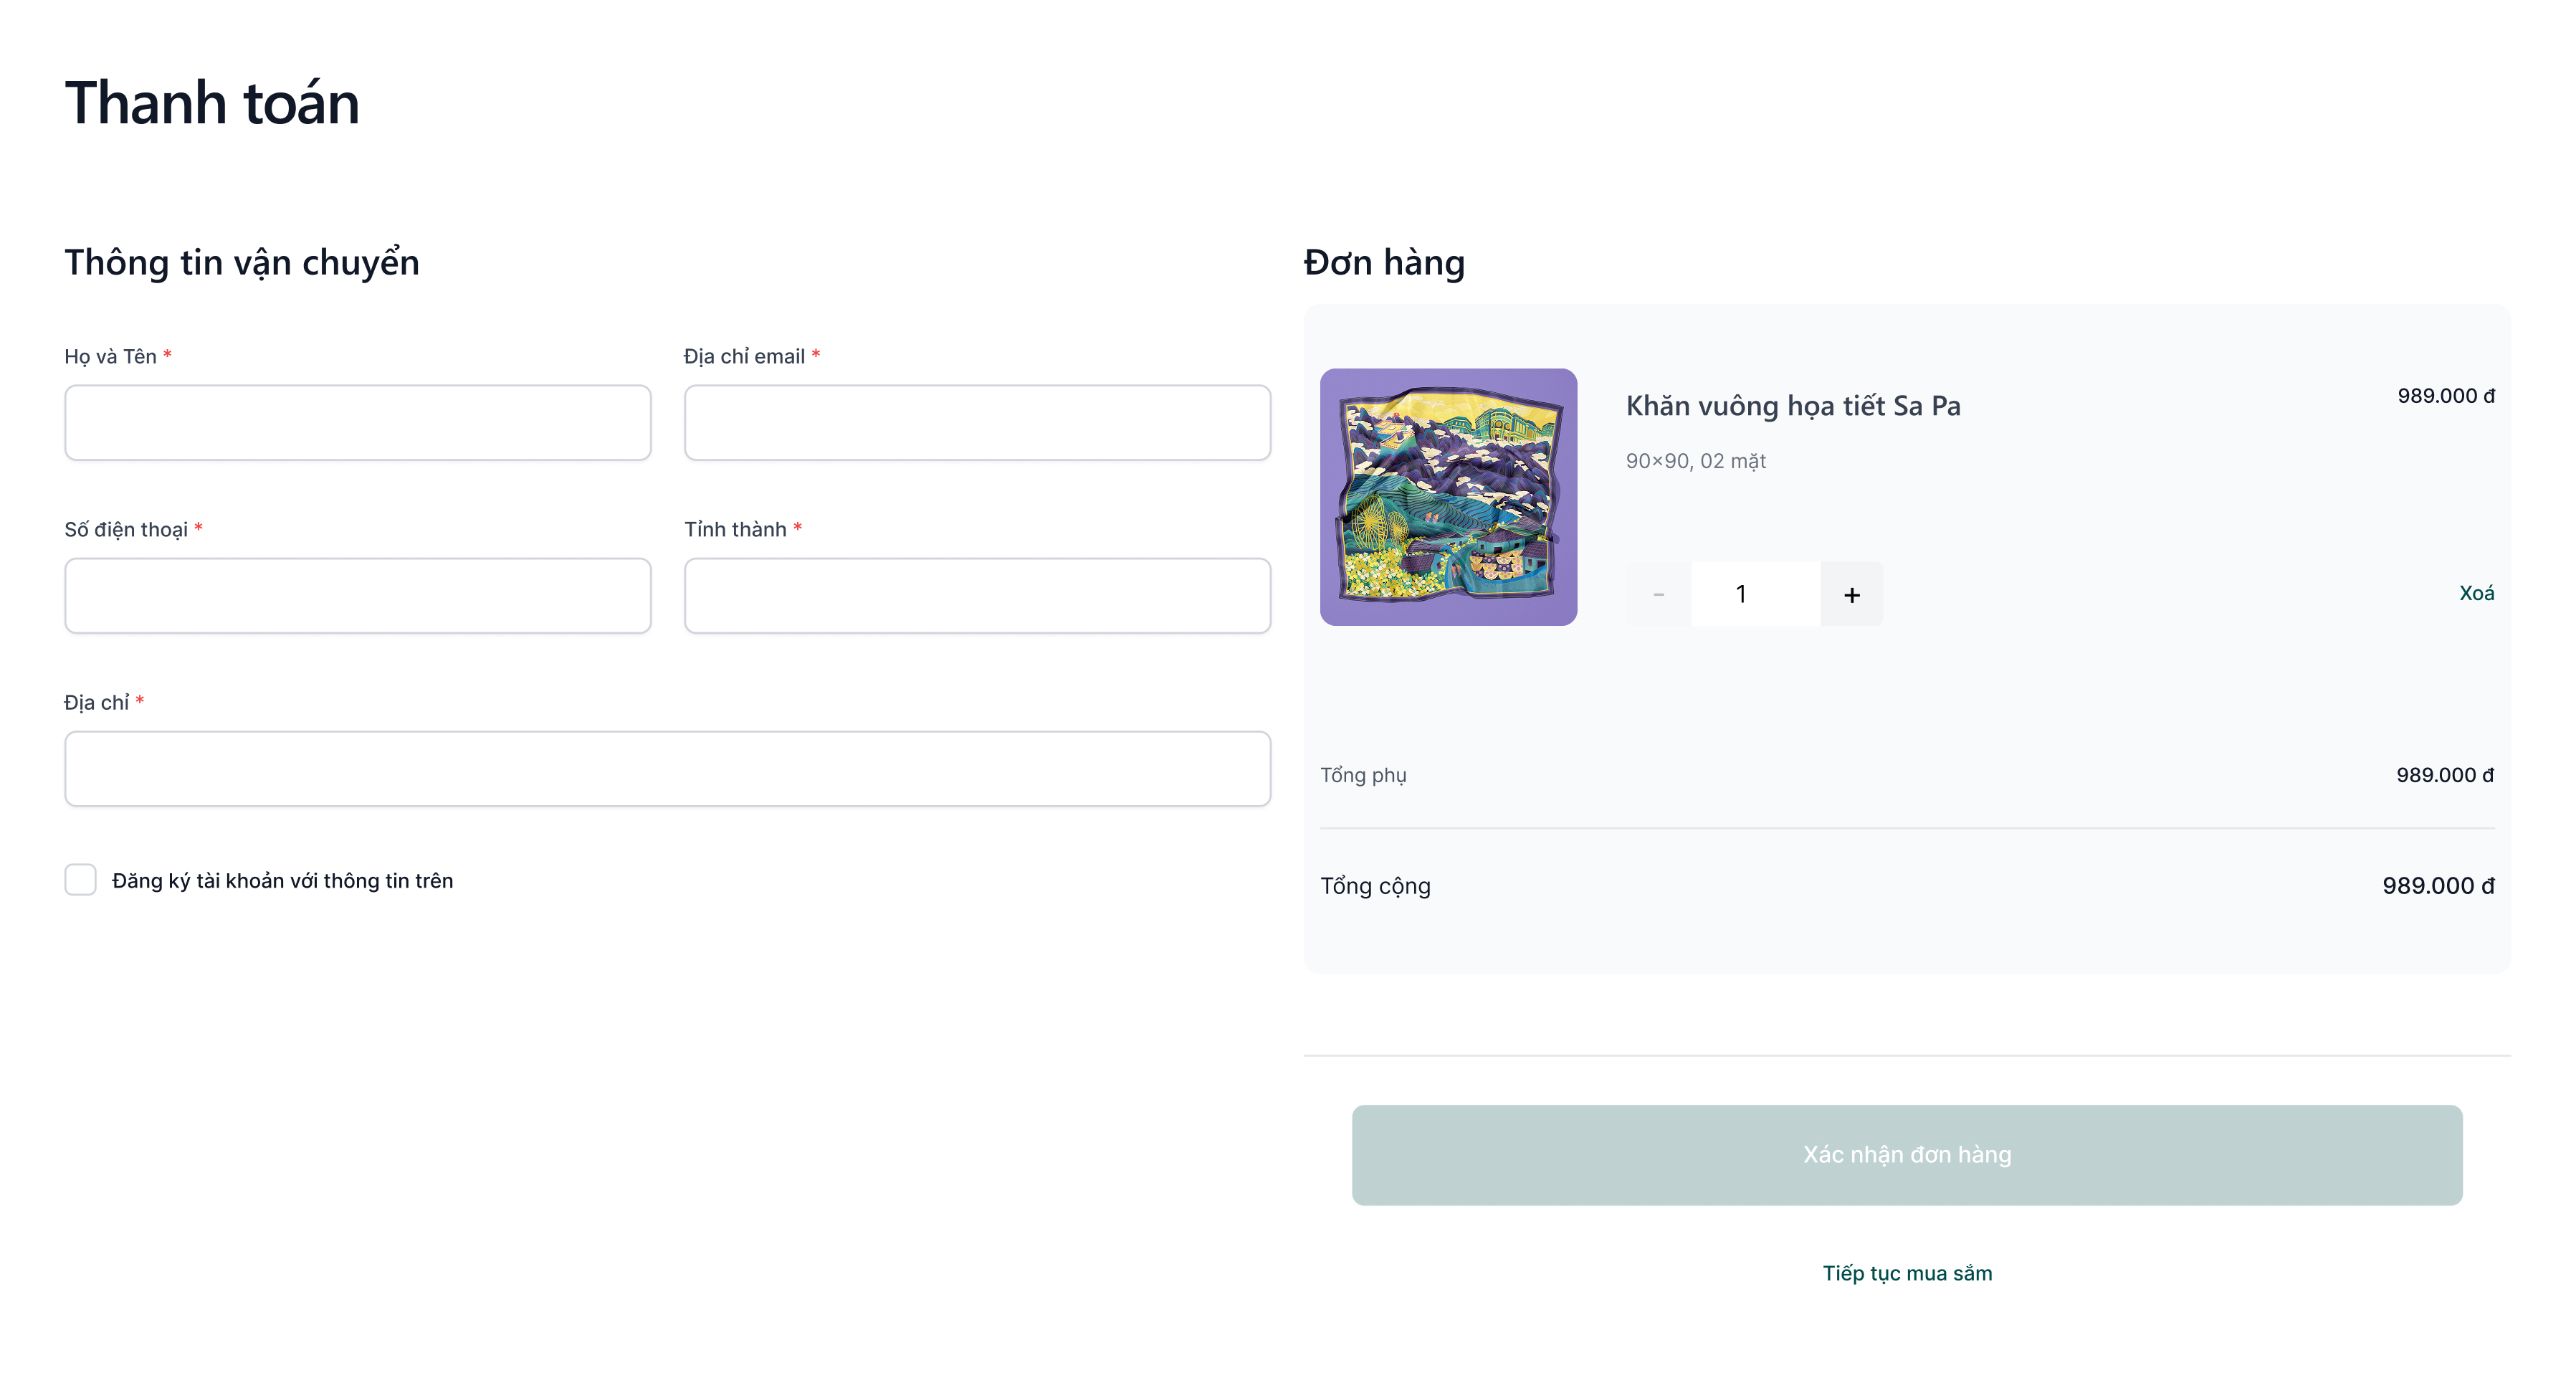Click the full-width Địa chỉ field
2576x1383 pixels.
point(667,769)
